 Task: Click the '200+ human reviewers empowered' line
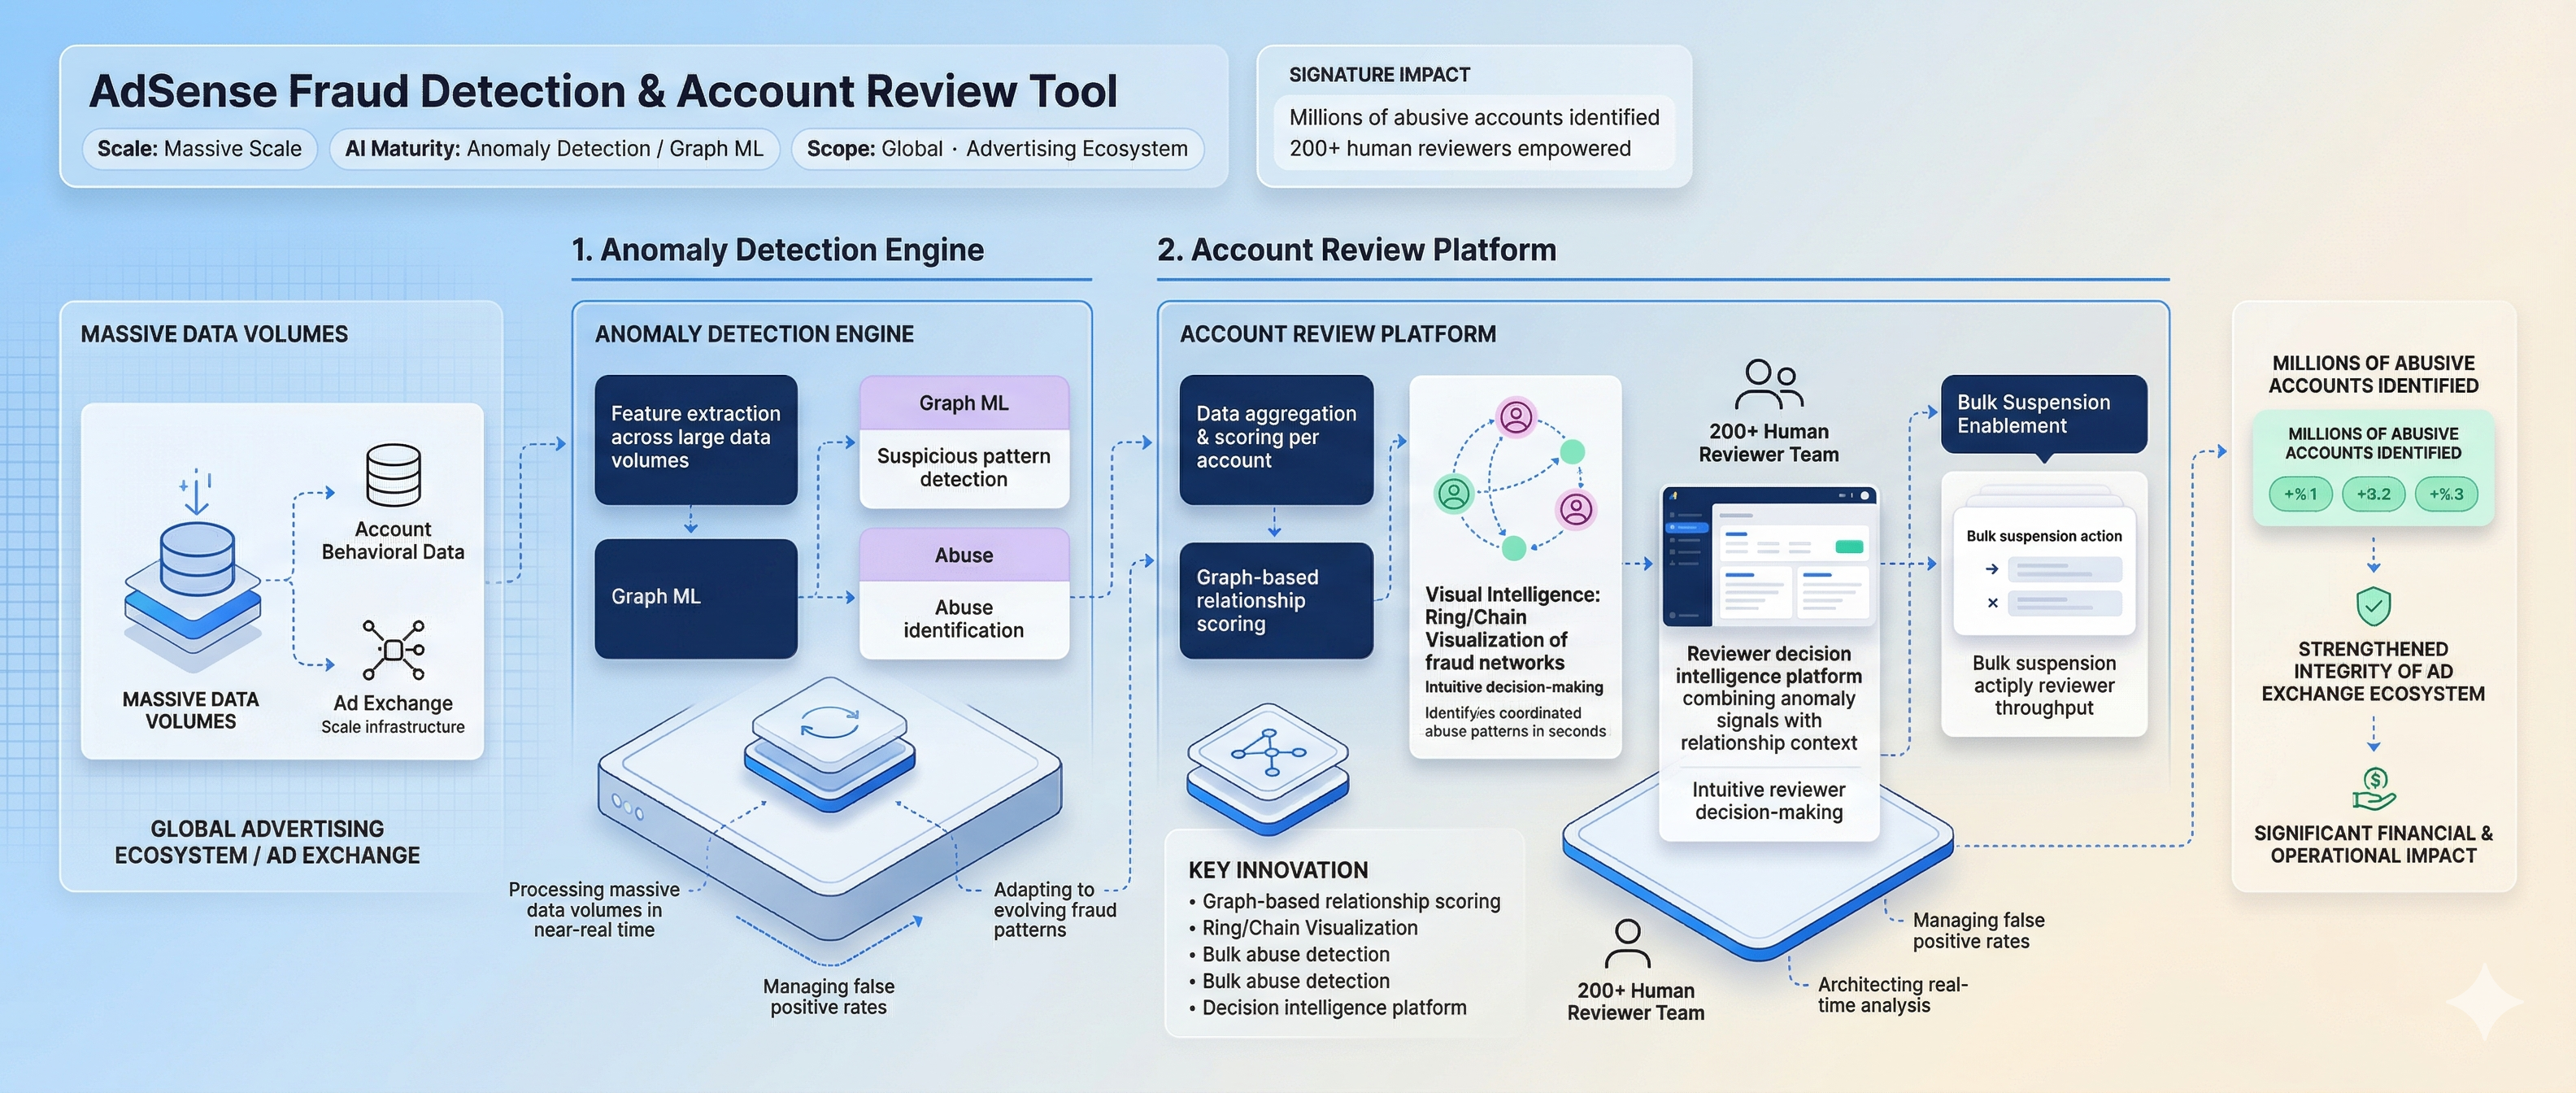[x=1459, y=148]
